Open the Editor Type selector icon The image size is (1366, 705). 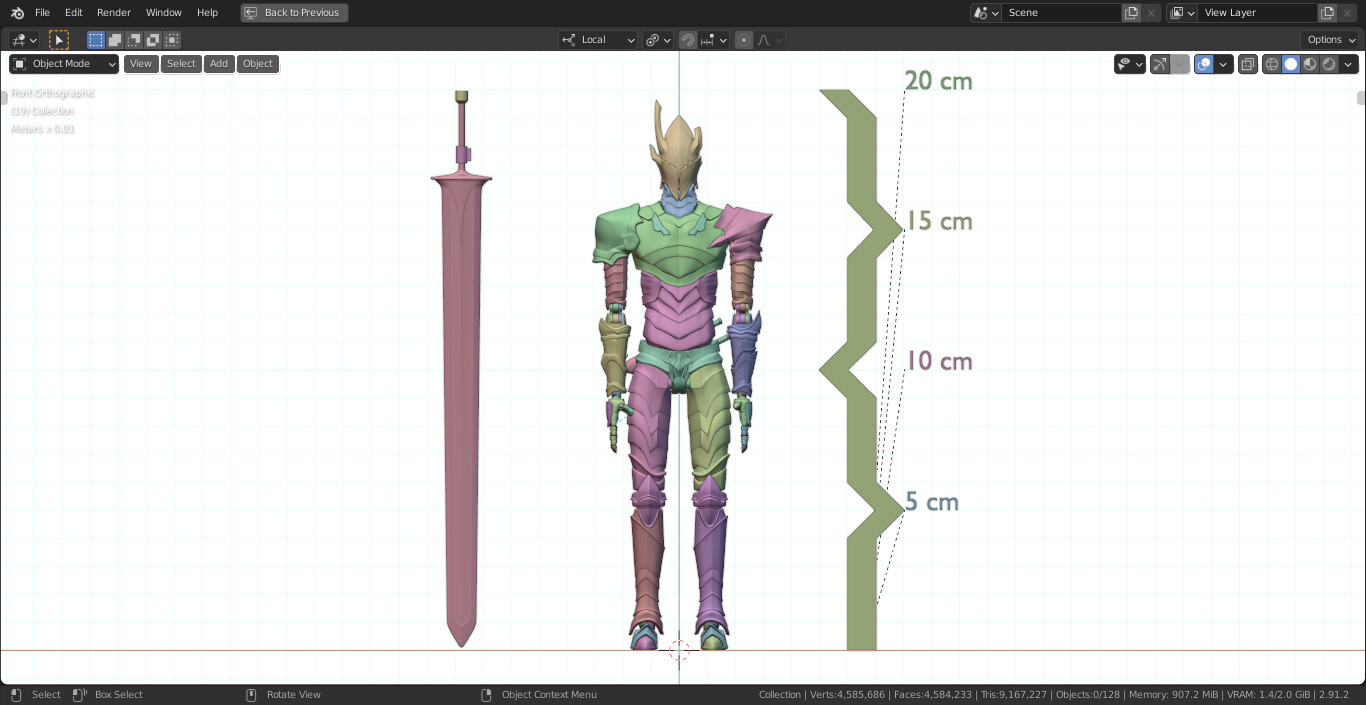(16, 40)
